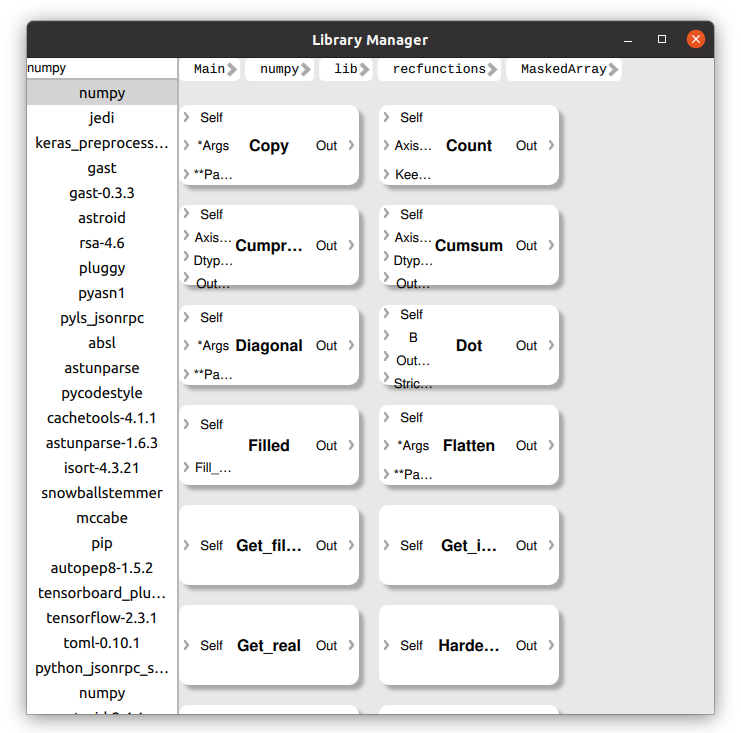This screenshot has width=741, height=733.
Task: Select isort-4.3.21 library entry
Action: pos(102,468)
